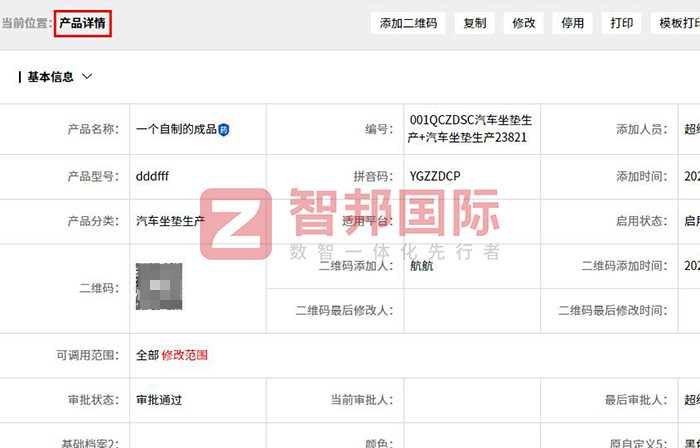Click the 二维码最后修改人 label
The height and width of the screenshot is (448, 700).
[344, 311]
